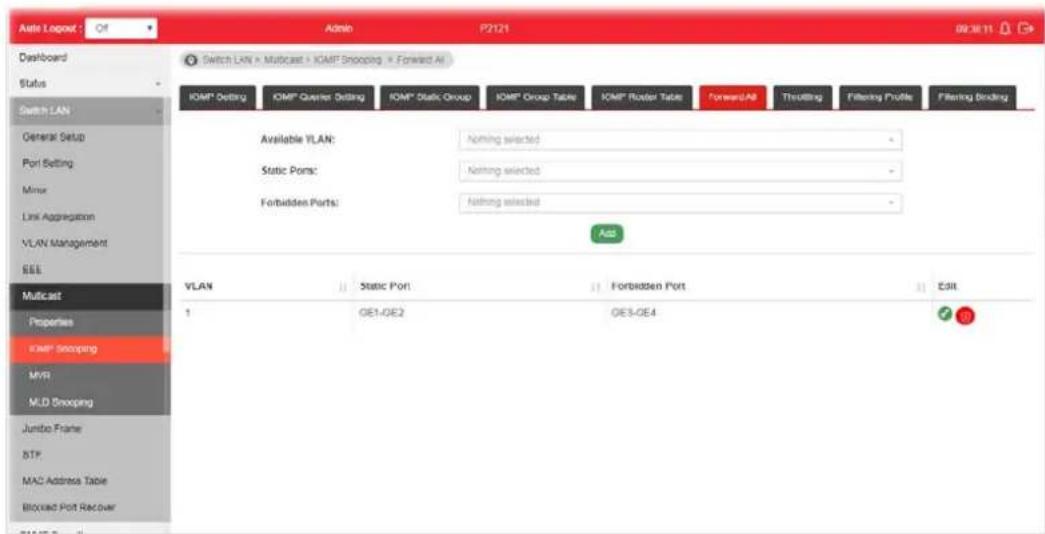Switch to Filtering Profile tab

pyautogui.click(x=880, y=97)
